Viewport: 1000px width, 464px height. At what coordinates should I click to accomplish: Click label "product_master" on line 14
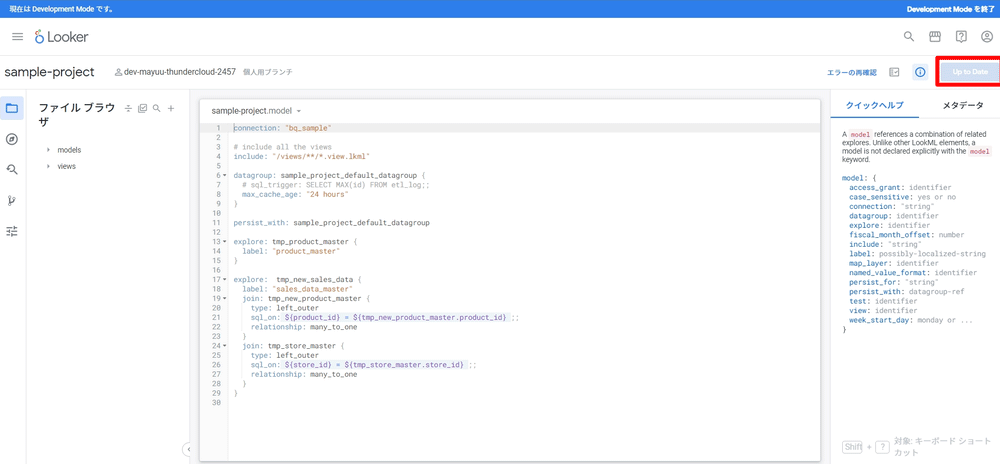(x=291, y=252)
